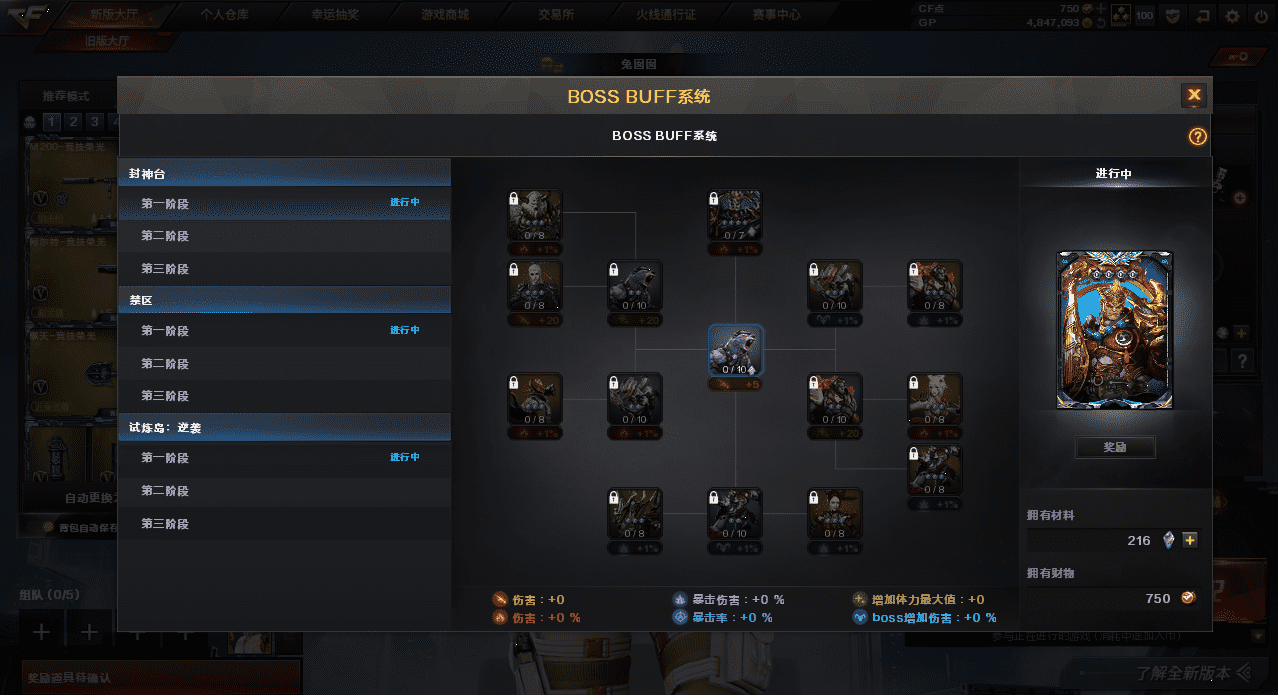Select loadout slot 2 in background lobby

point(72,122)
